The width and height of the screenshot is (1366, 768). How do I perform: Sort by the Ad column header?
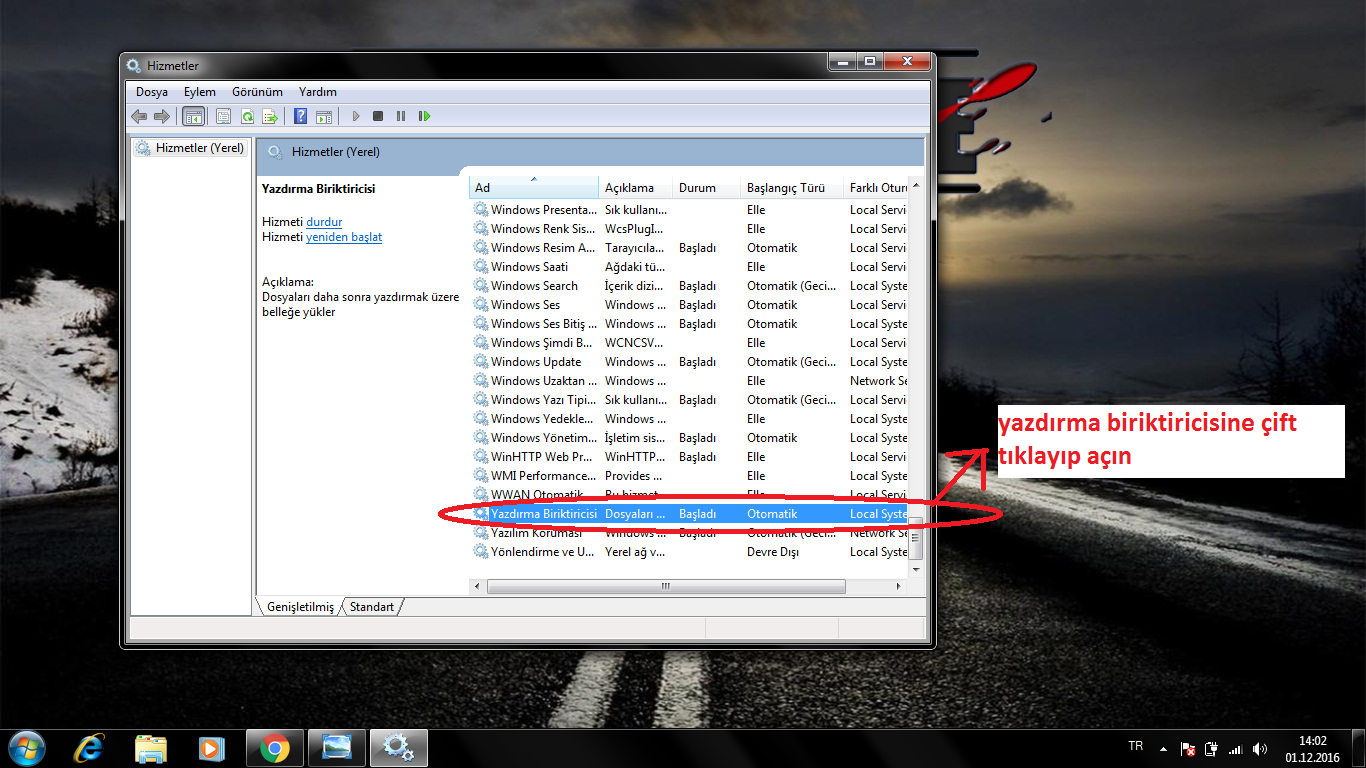tap(534, 187)
